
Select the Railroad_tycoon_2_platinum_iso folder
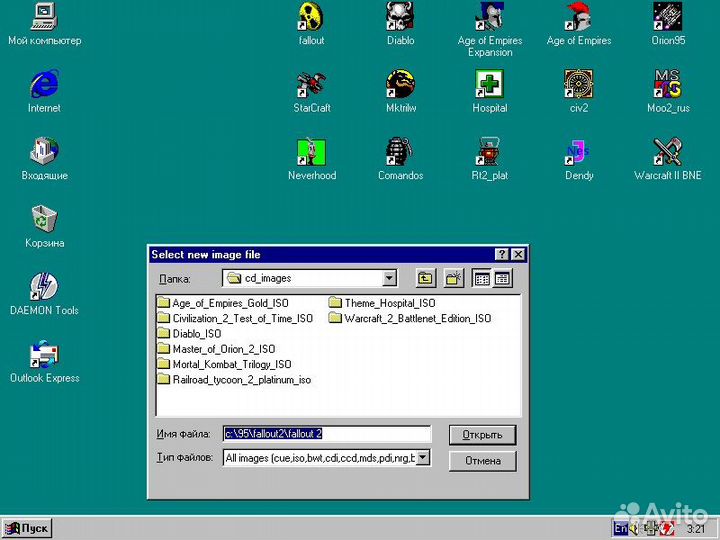point(234,380)
